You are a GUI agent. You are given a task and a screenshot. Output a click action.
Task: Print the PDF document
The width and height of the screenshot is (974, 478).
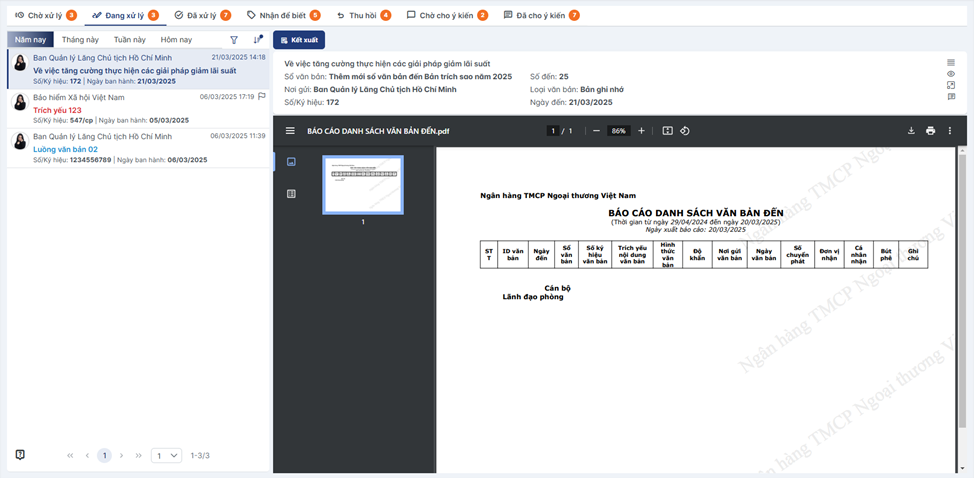coord(930,131)
